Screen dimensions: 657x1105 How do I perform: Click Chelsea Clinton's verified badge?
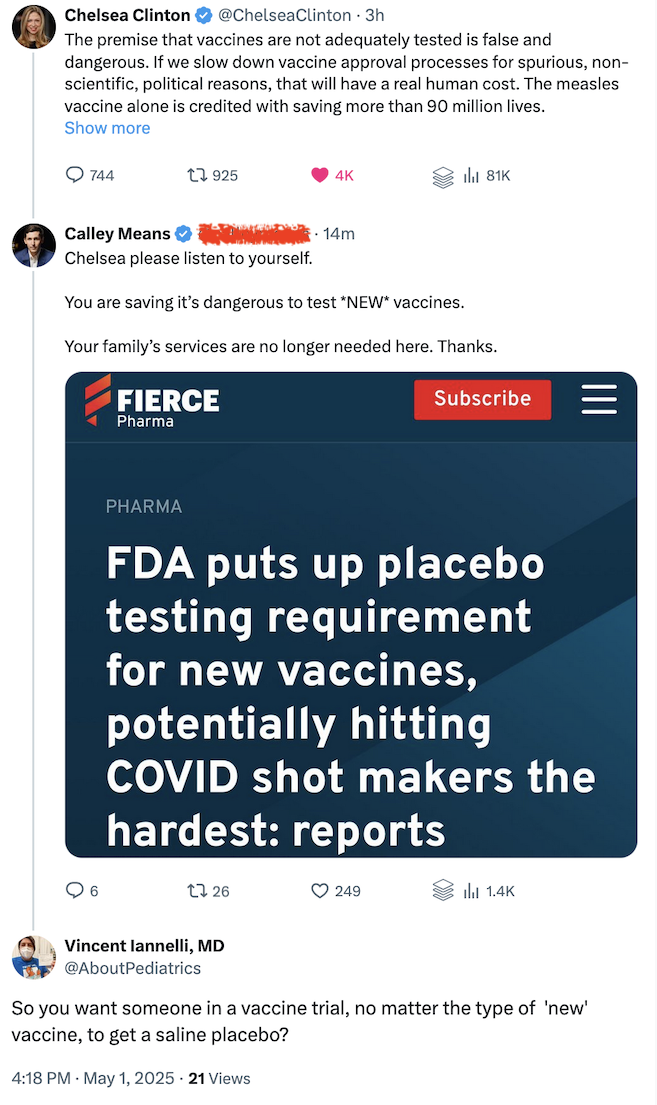coord(204,16)
